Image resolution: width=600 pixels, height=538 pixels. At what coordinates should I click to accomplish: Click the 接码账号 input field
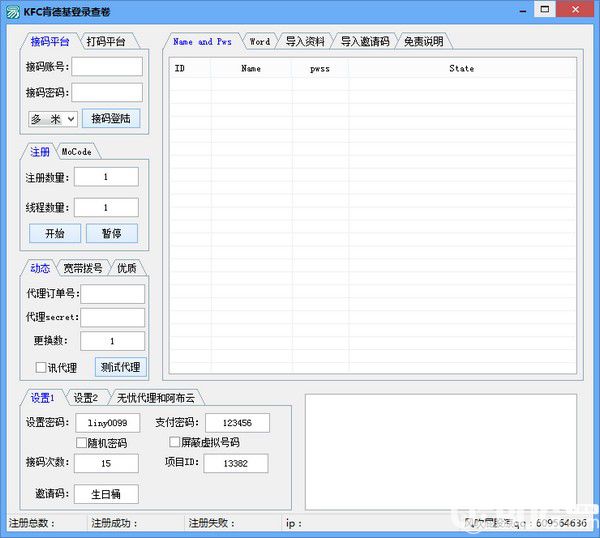[x=107, y=67]
